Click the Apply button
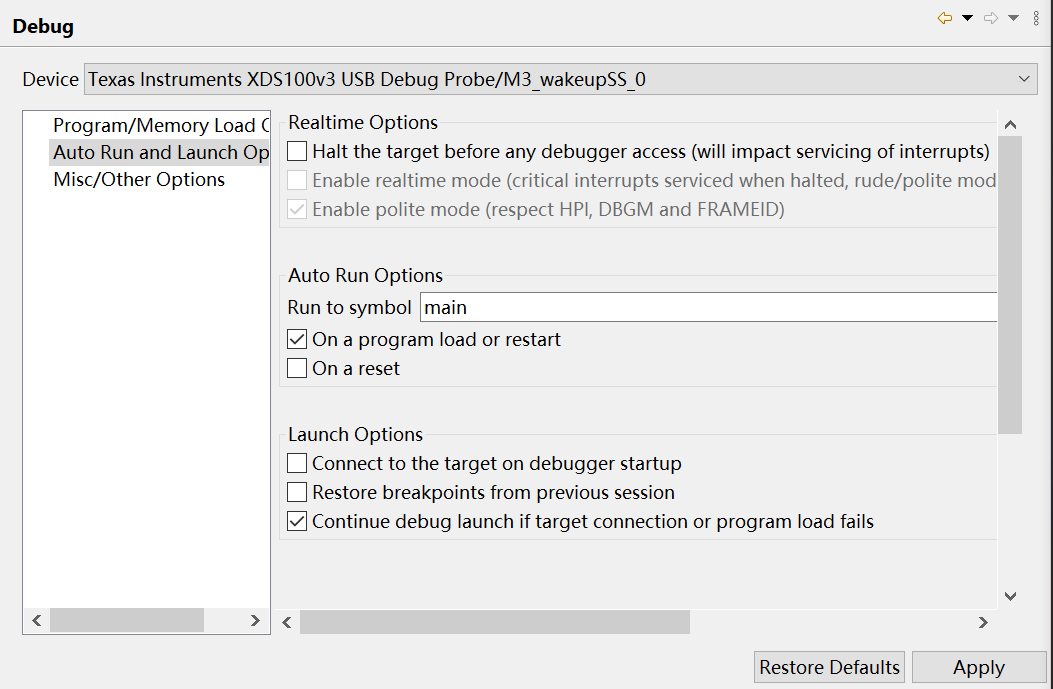Image resolution: width=1053 pixels, height=689 pixels. pos(978,667)
